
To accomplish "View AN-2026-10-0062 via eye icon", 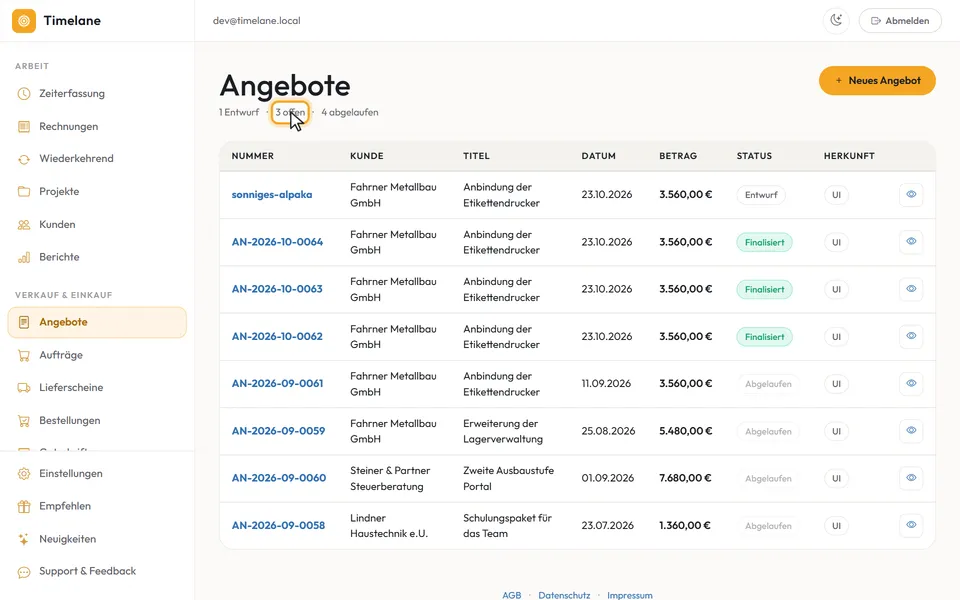I will point(911,336).
